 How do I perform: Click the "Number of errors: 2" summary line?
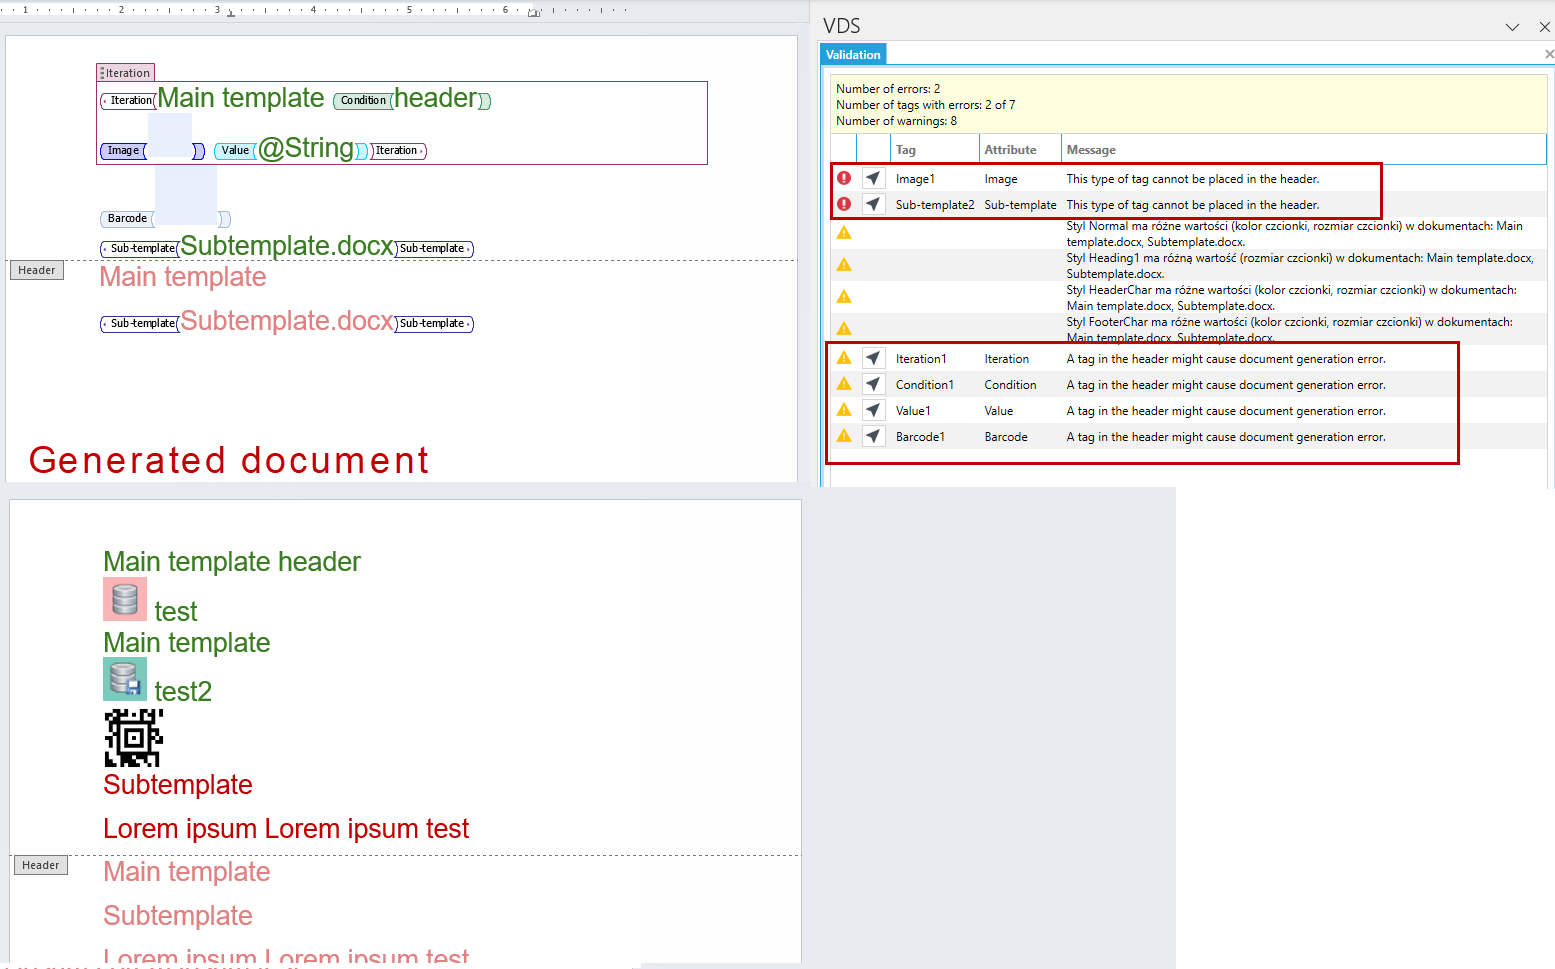click(888, 89)
